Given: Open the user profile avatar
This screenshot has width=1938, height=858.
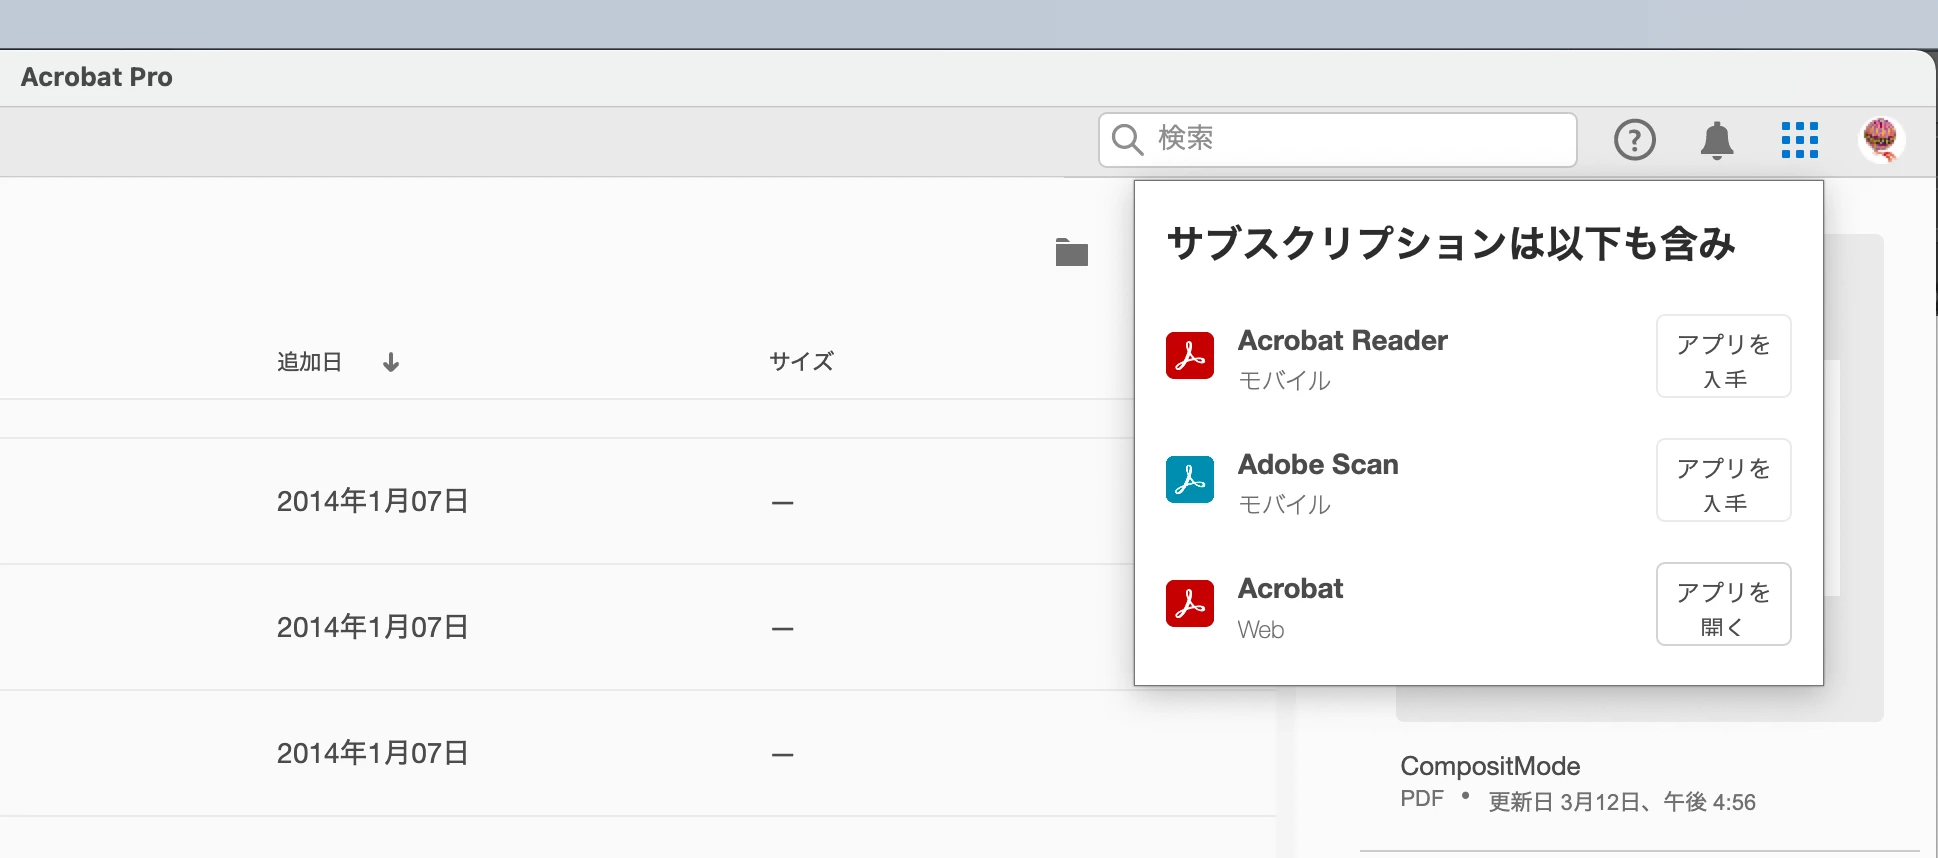Looking at the screenshot, I should (x=1881, y=140).
